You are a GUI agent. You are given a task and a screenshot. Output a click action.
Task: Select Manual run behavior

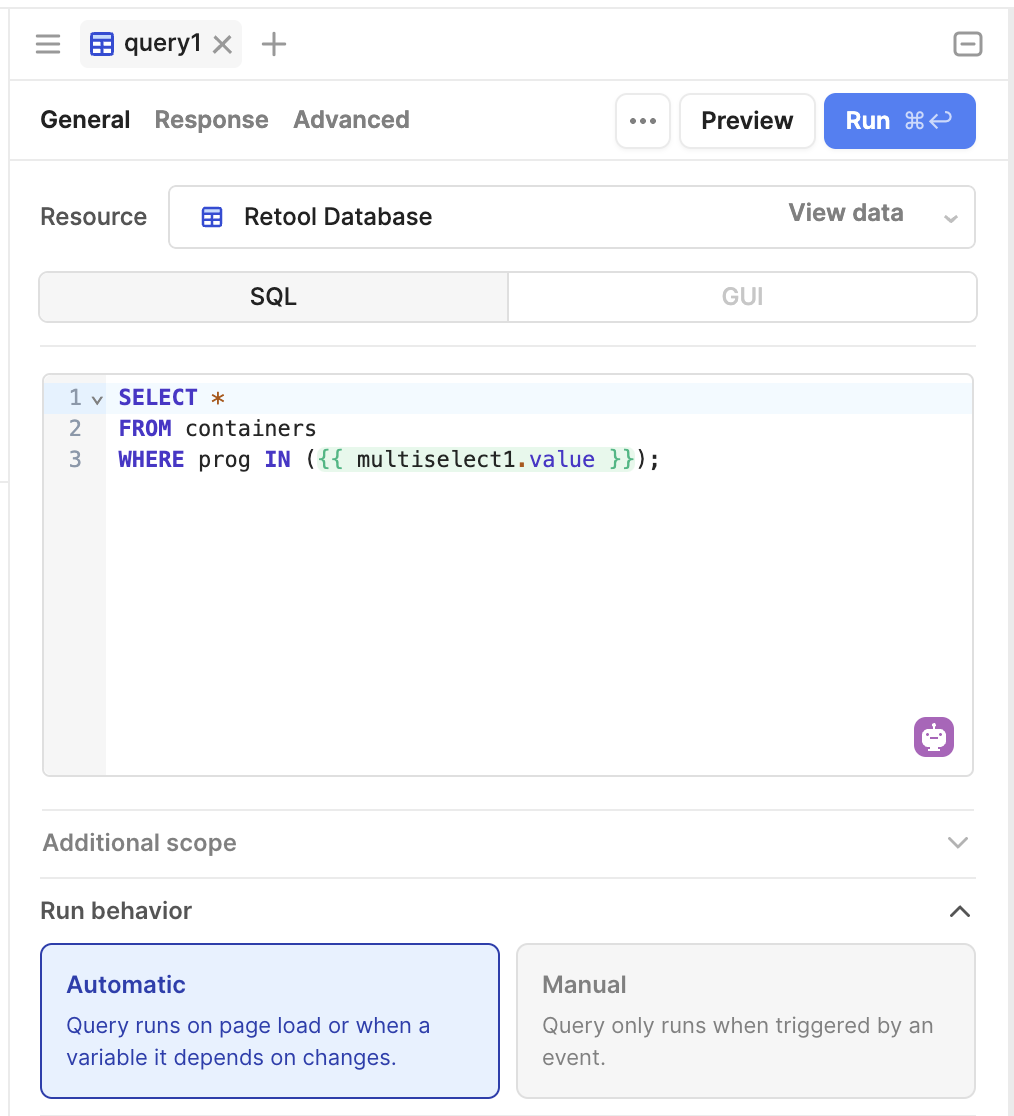(x=746, y=1021)
